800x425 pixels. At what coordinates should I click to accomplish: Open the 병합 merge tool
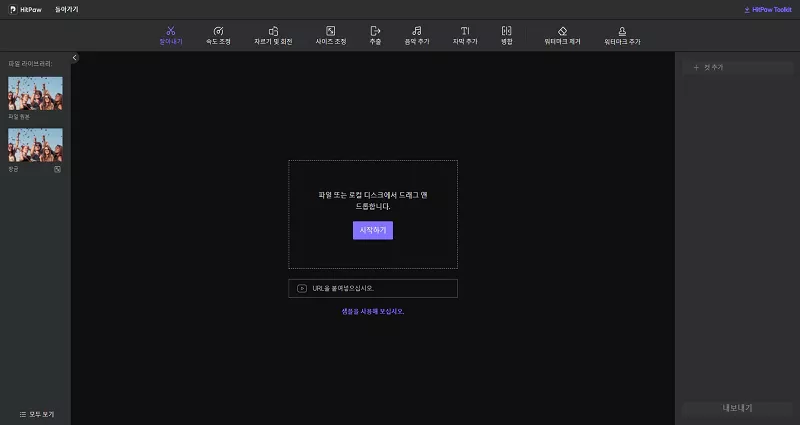506,35
